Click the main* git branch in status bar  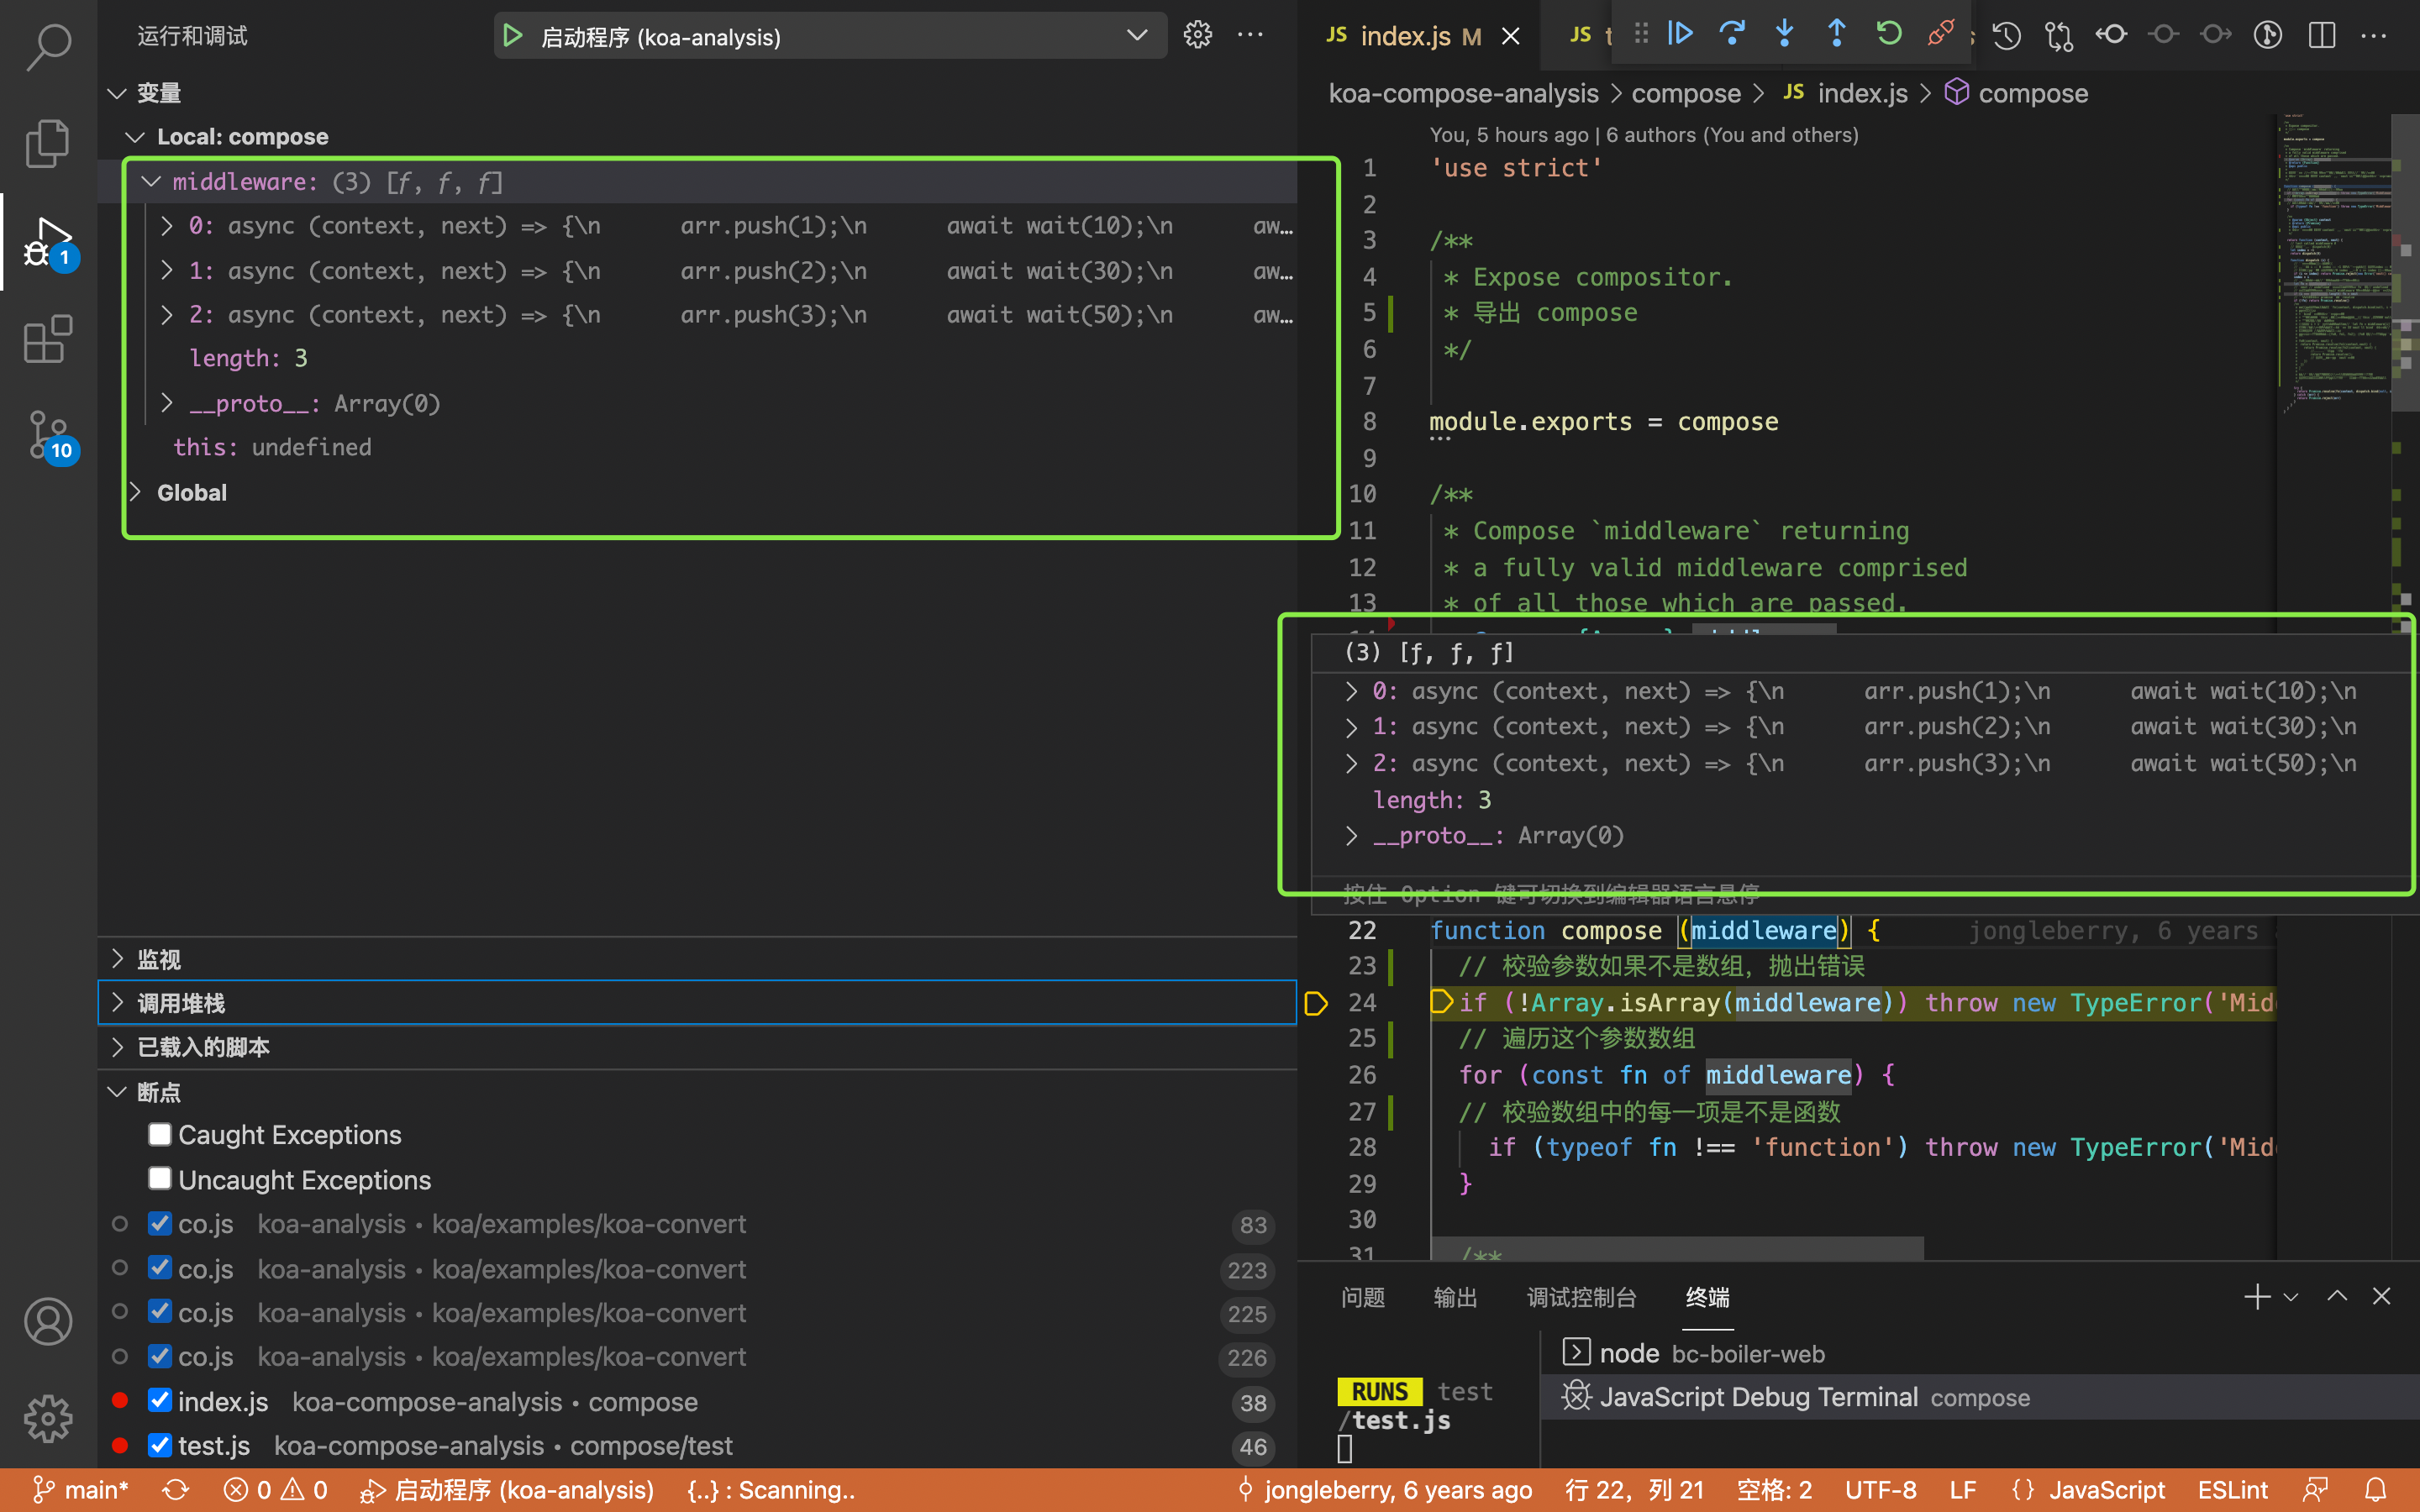click(80, 1490)
